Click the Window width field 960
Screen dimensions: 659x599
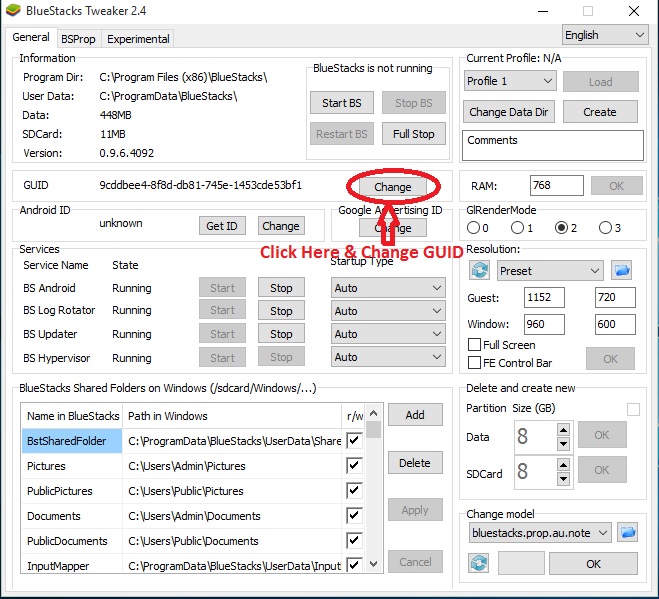tap(544, 324)
